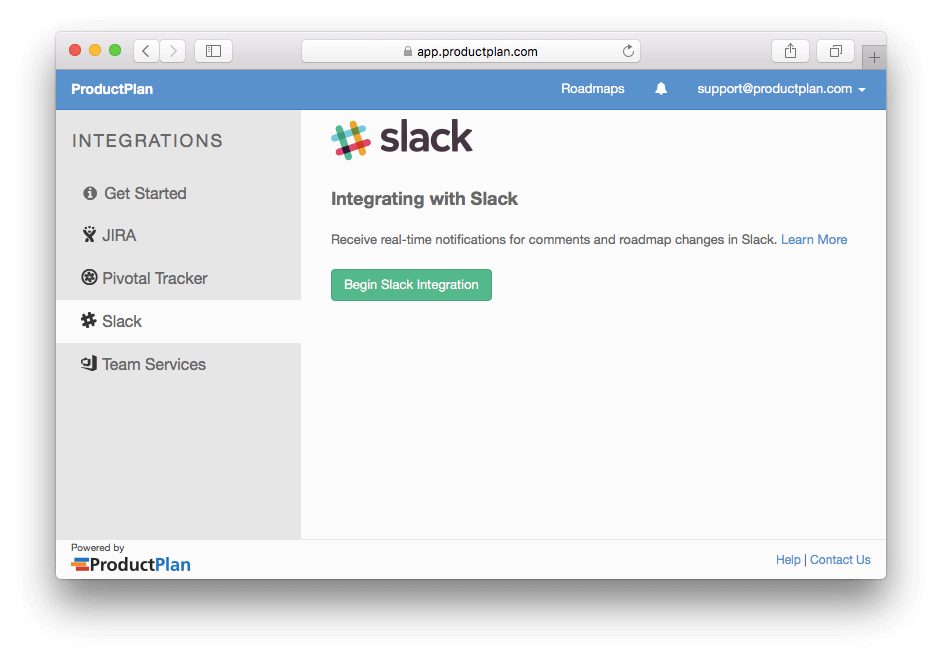942x659 pixels.
Task: Switch to the Team Services integration tab
Action: point(178,364)
